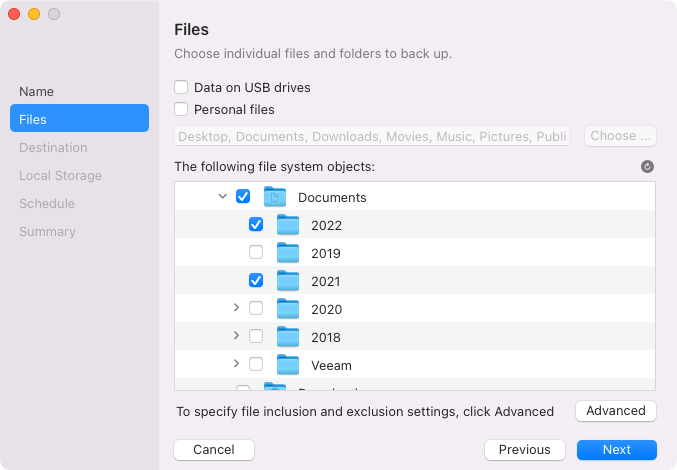Expand the Veeam folder
The image size is (677, 470).
pyautogui.click(x=236, y=365)
